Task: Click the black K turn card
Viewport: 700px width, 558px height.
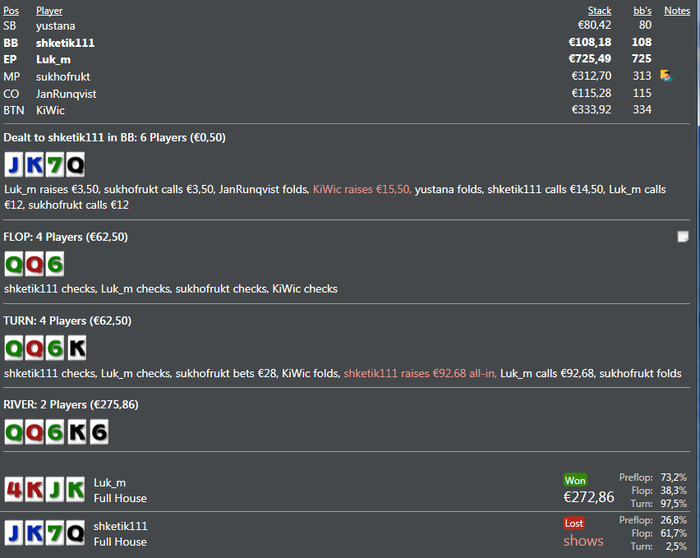Action: click(77, 348)
